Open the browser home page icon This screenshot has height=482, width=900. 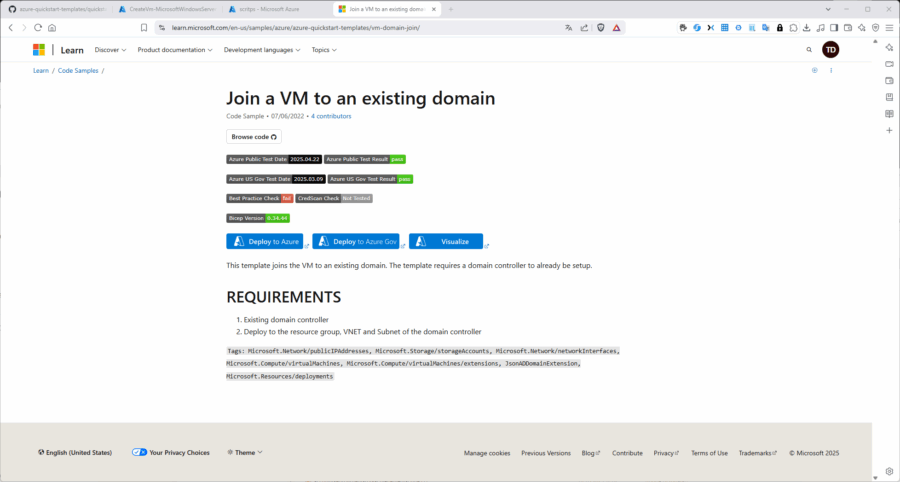[x=52, y=28]
